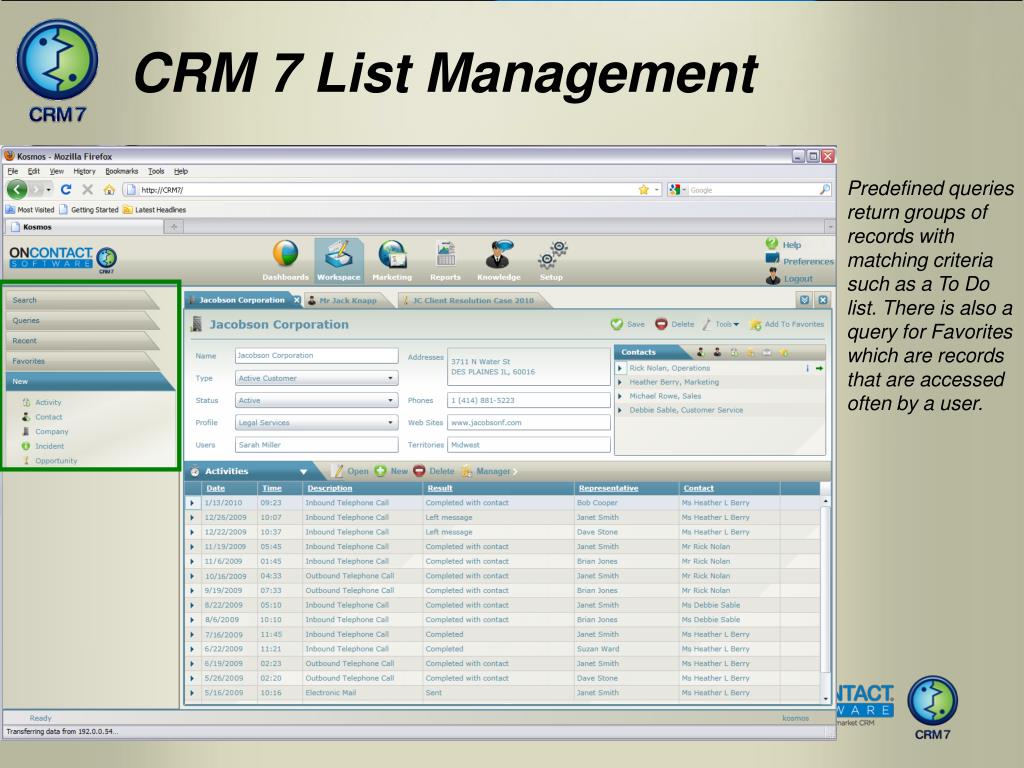The width and height of the screenshot is (1024, 768).
Task: Click the Phones field
Action: (528, 400)
